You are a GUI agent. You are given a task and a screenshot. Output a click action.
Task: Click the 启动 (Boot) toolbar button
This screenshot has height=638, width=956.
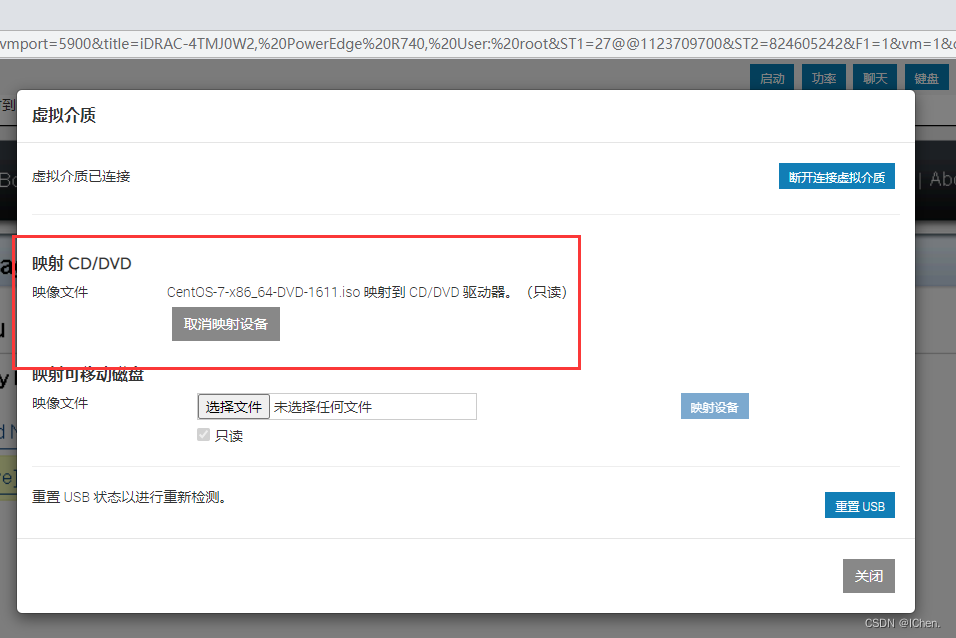coord(771,76)
